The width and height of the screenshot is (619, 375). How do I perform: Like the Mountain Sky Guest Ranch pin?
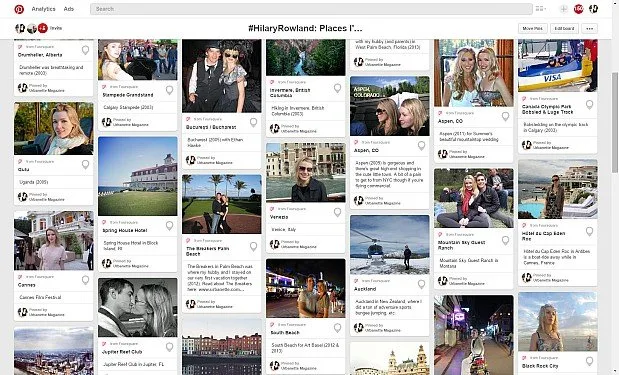click(505, 240)
